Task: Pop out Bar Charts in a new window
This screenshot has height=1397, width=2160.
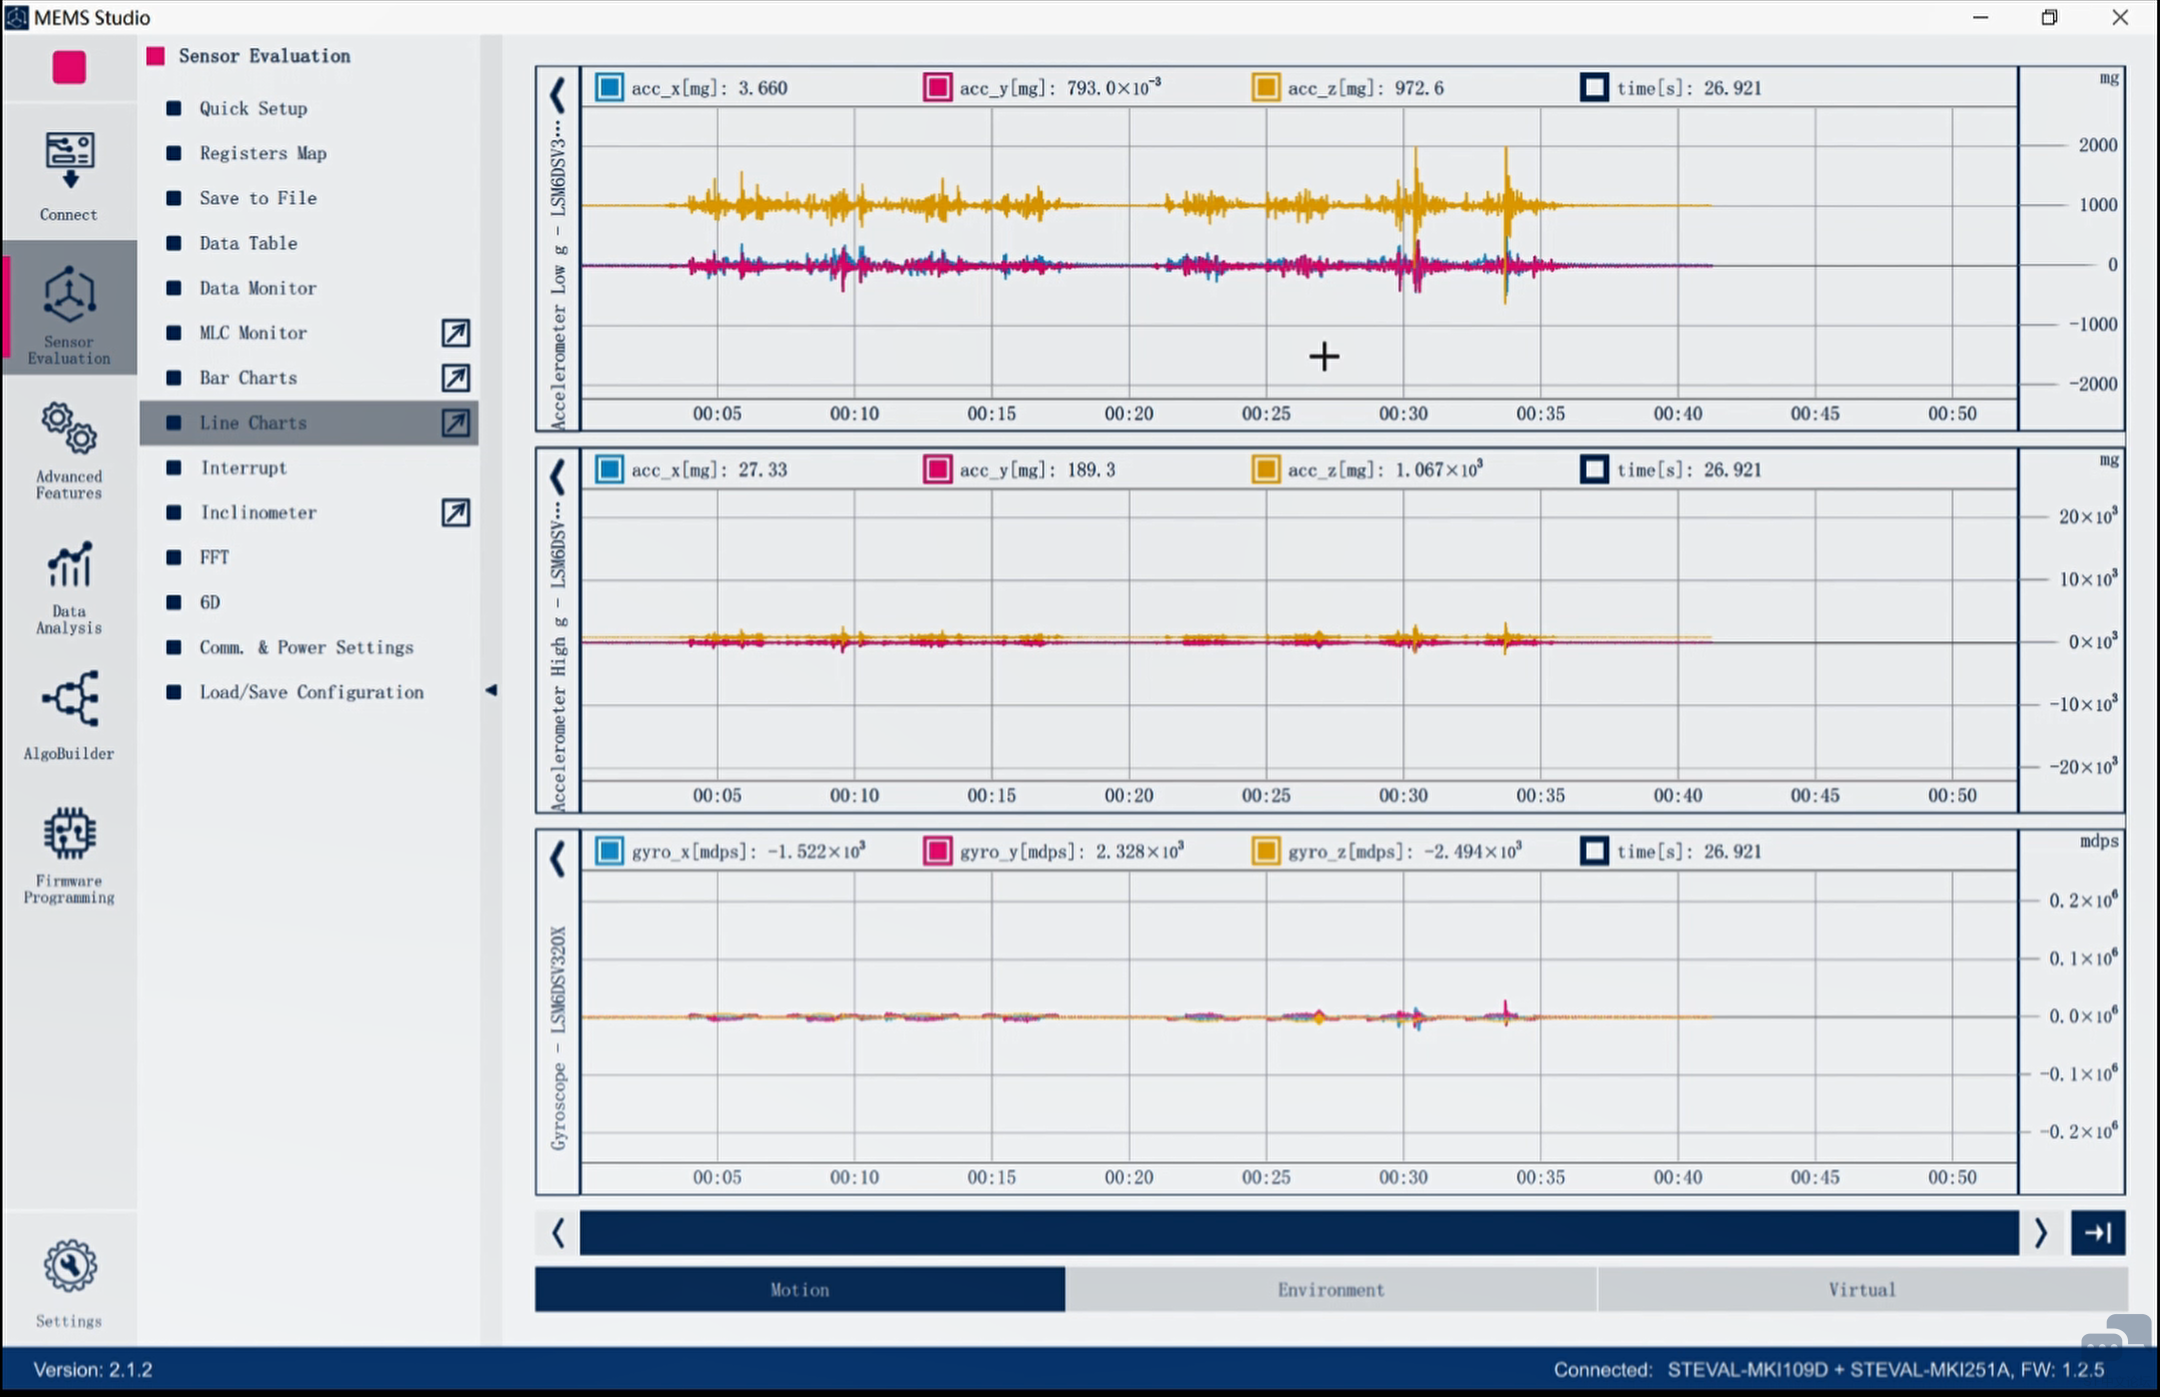Action: (455, 378)
